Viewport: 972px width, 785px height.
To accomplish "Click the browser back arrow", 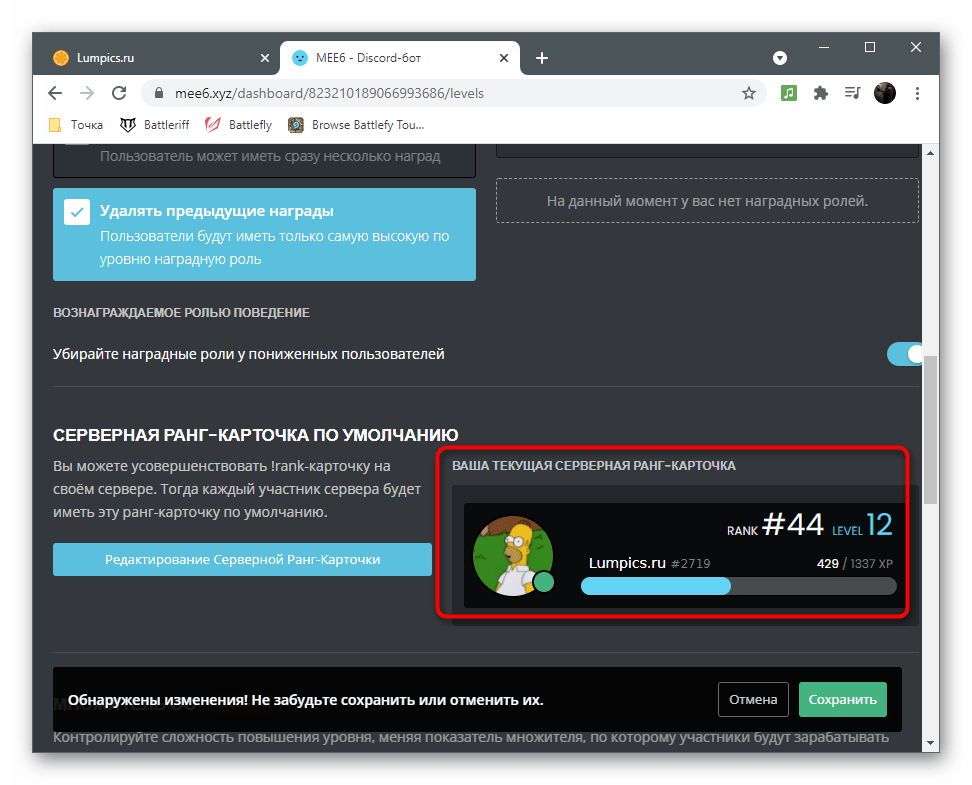I will coord(56,93).
